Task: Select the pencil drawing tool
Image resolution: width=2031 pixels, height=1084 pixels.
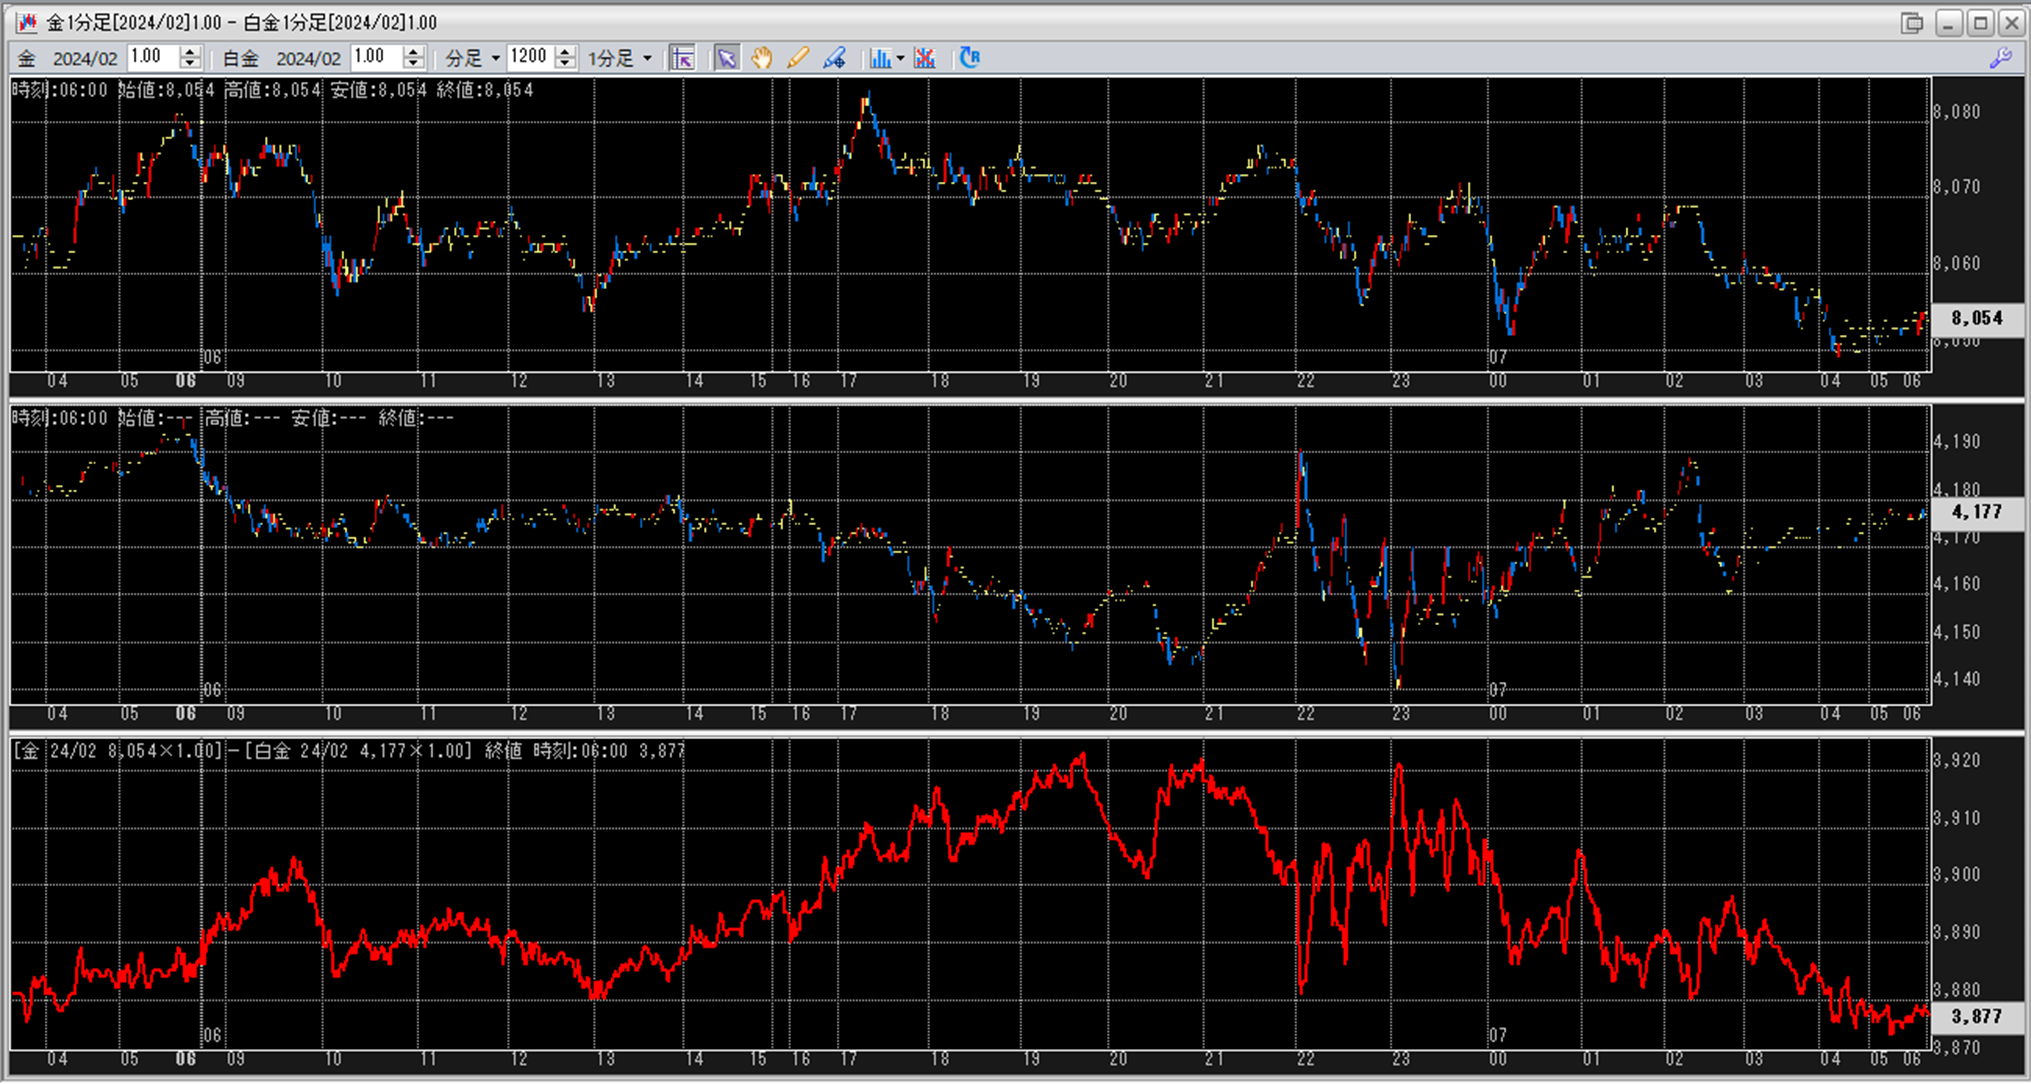Action: tap(797, 58)
